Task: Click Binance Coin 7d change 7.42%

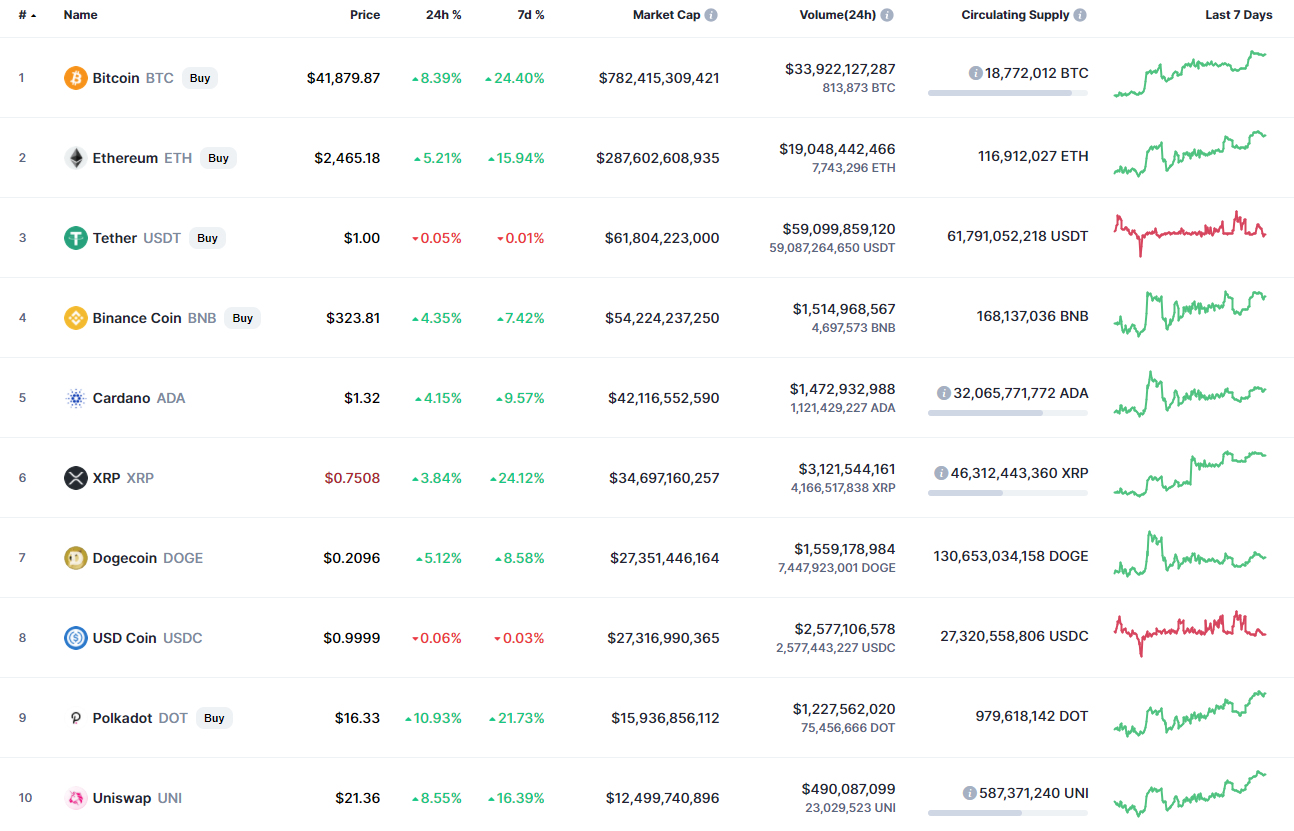Action: point(521,318)
